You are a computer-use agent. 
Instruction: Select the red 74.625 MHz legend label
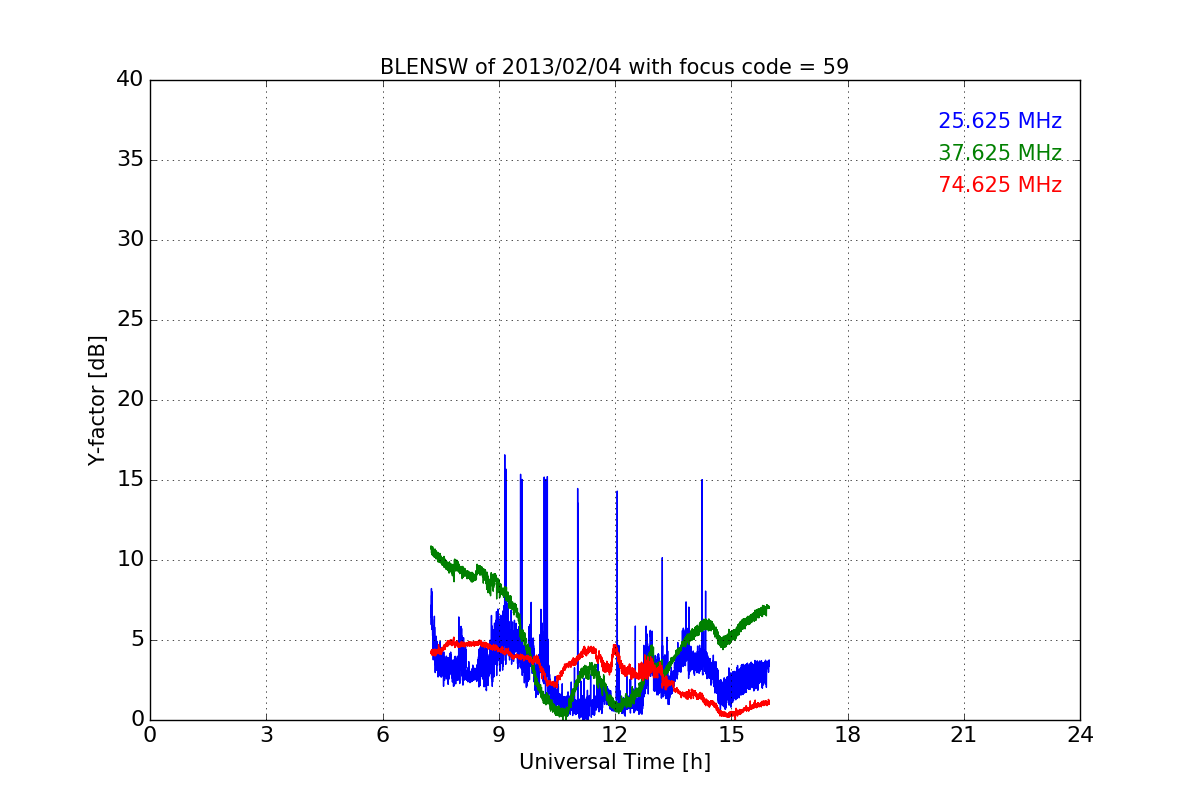(x=1000, y=185)
